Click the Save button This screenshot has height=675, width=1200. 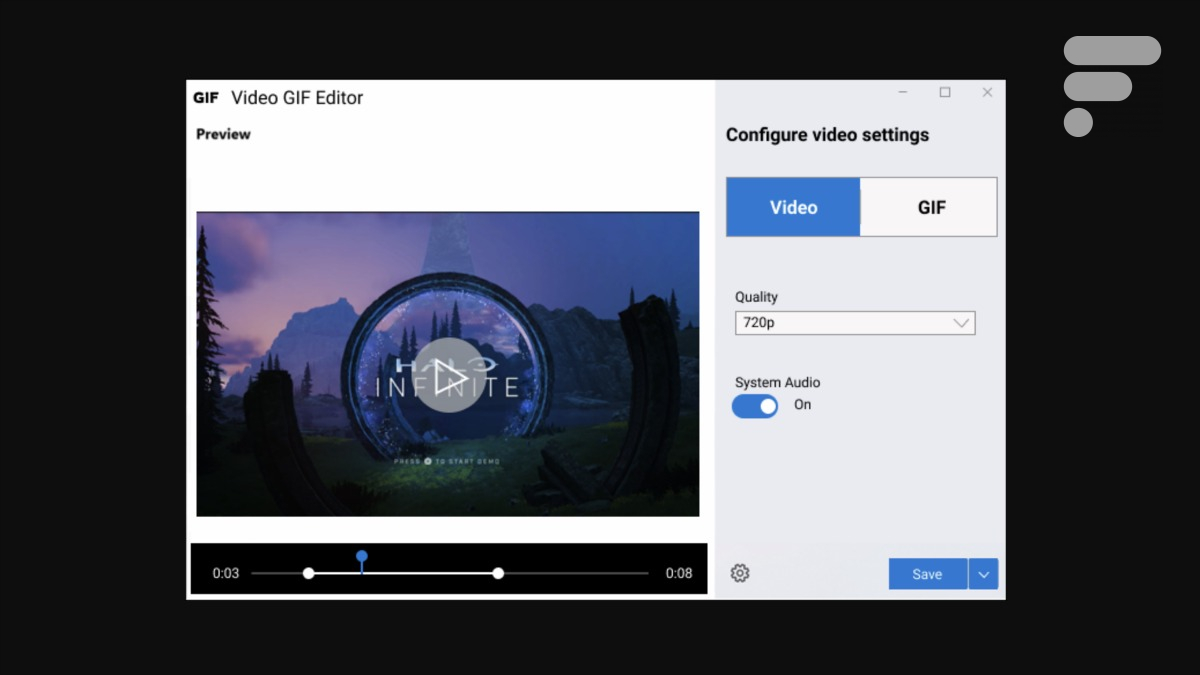pos(928,574)
